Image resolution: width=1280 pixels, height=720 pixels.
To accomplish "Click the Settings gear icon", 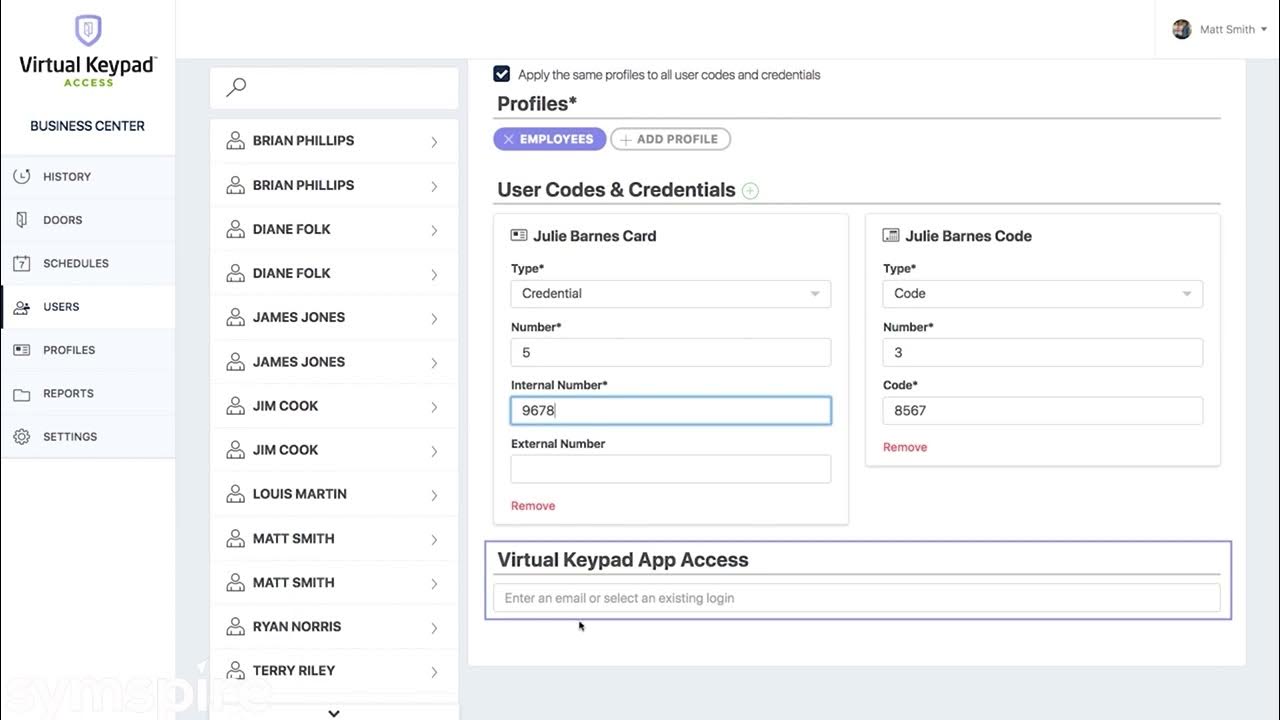I will click(22, 437).
